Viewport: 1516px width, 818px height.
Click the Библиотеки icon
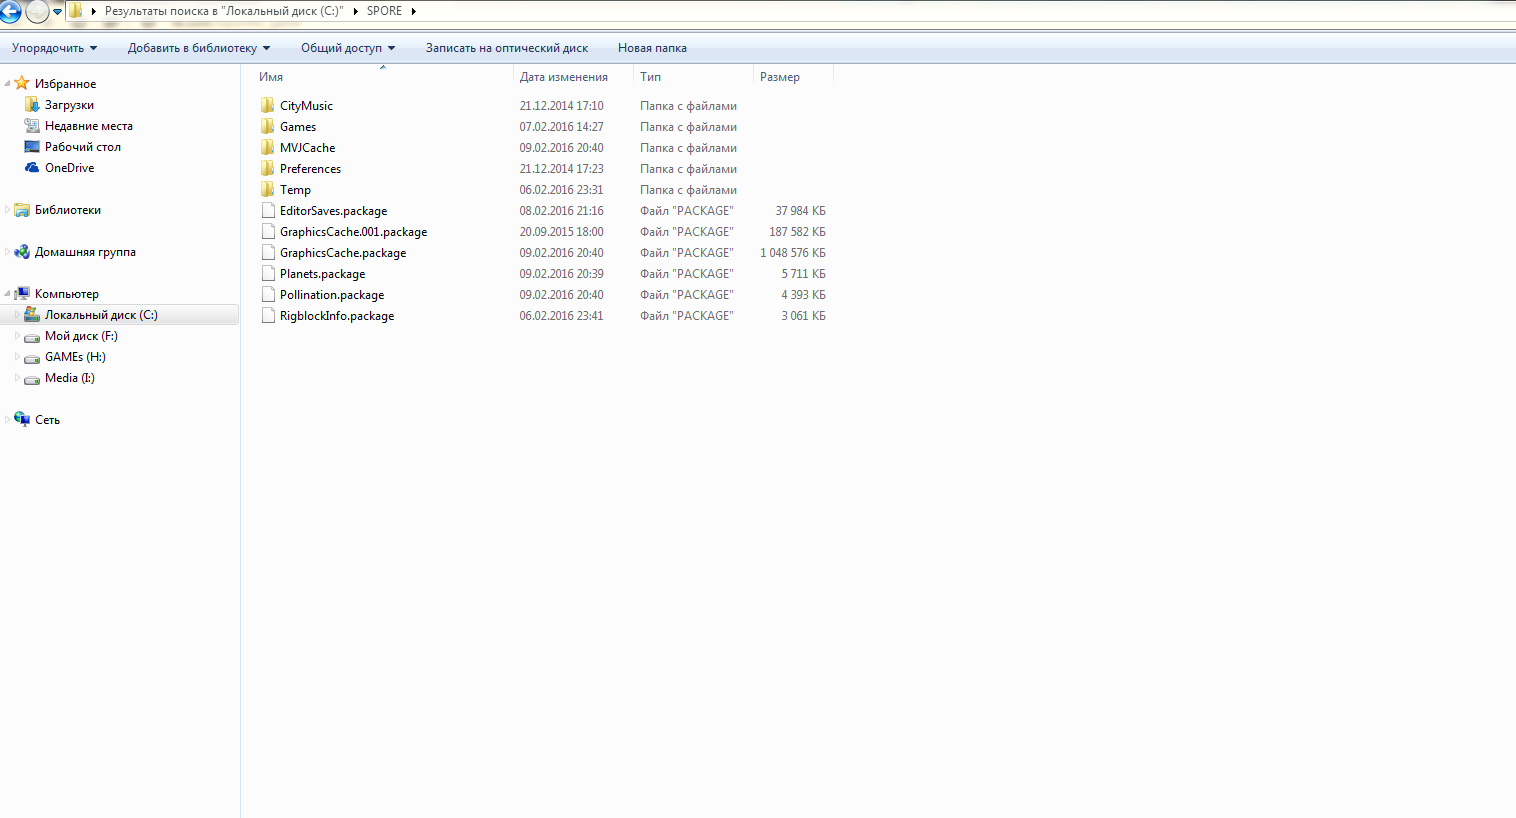[22, 210]
